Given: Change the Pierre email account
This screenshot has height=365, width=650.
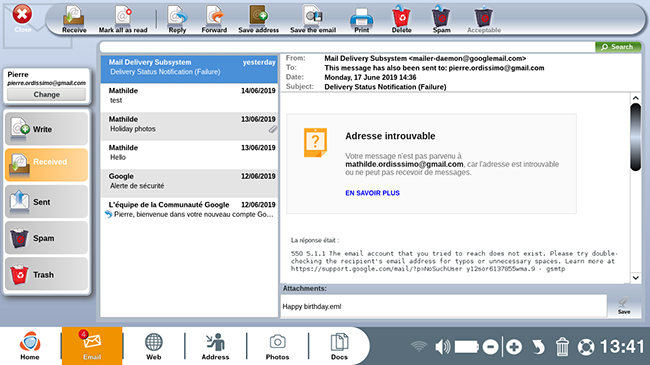Looking at the screenshot, I should click(46, 95).
